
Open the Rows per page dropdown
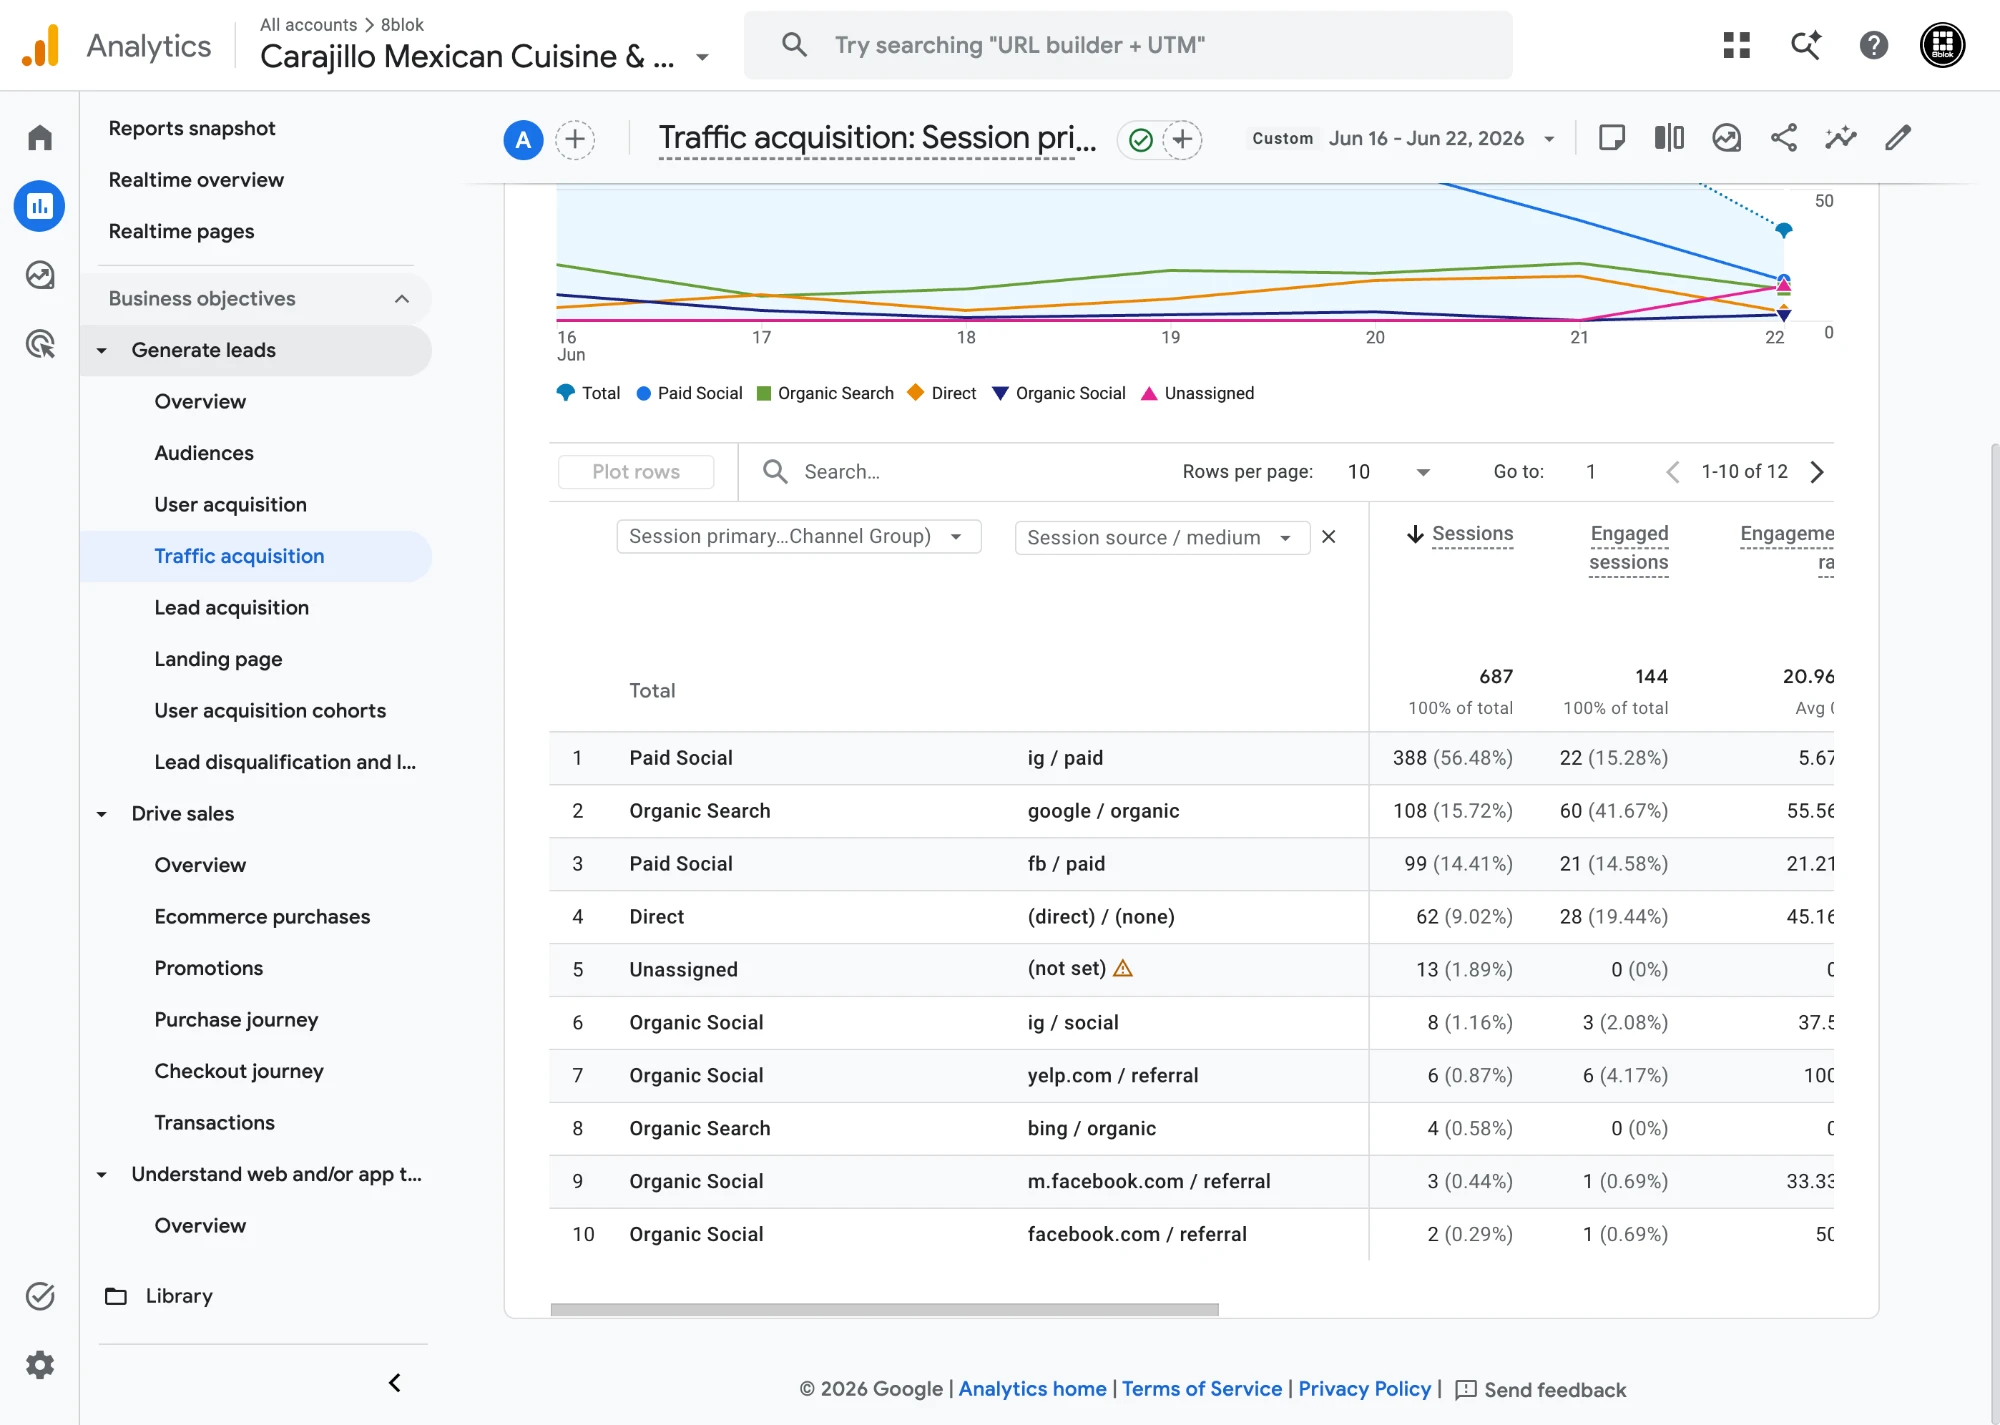tap(1388, 472)
